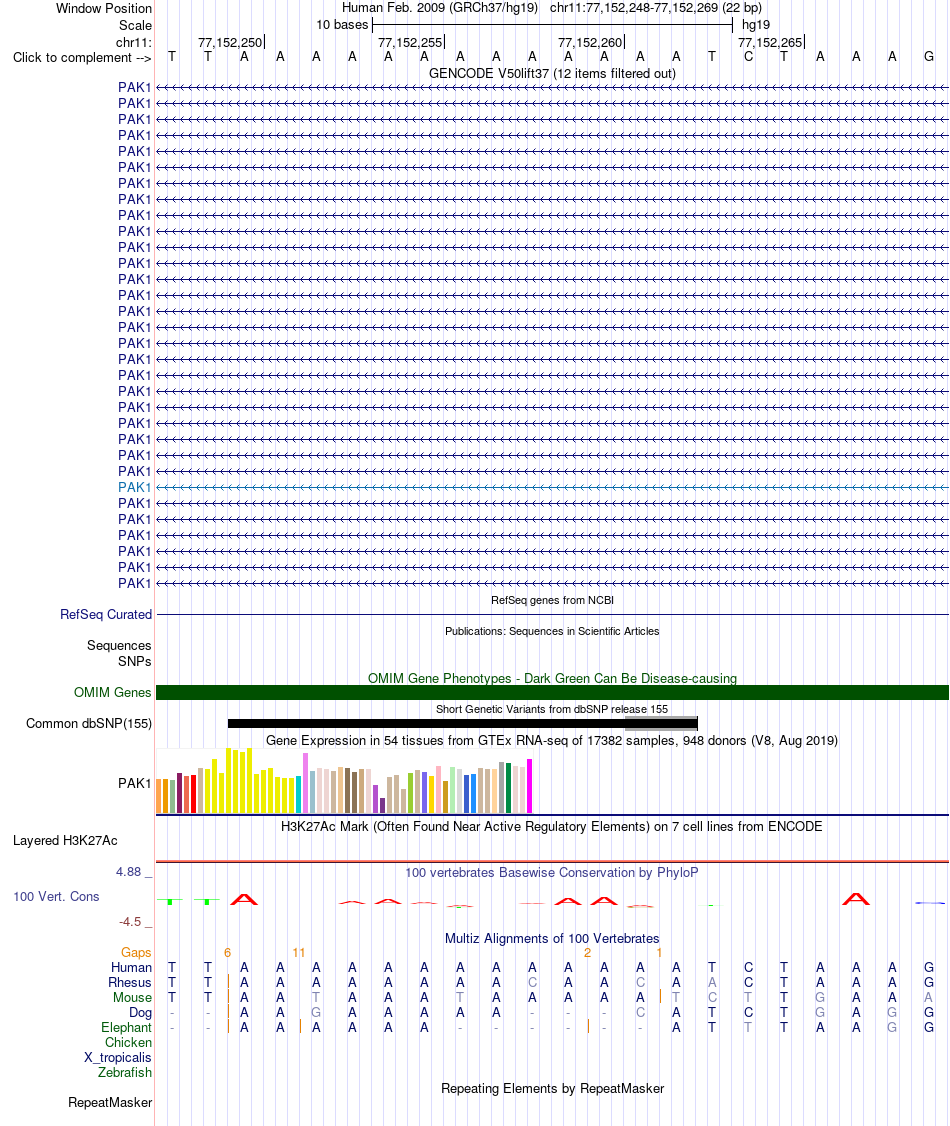This screenshot has height=1126, width=950.
Task: Click the OMIM Genes track label
Action: [x=112, y=692]
